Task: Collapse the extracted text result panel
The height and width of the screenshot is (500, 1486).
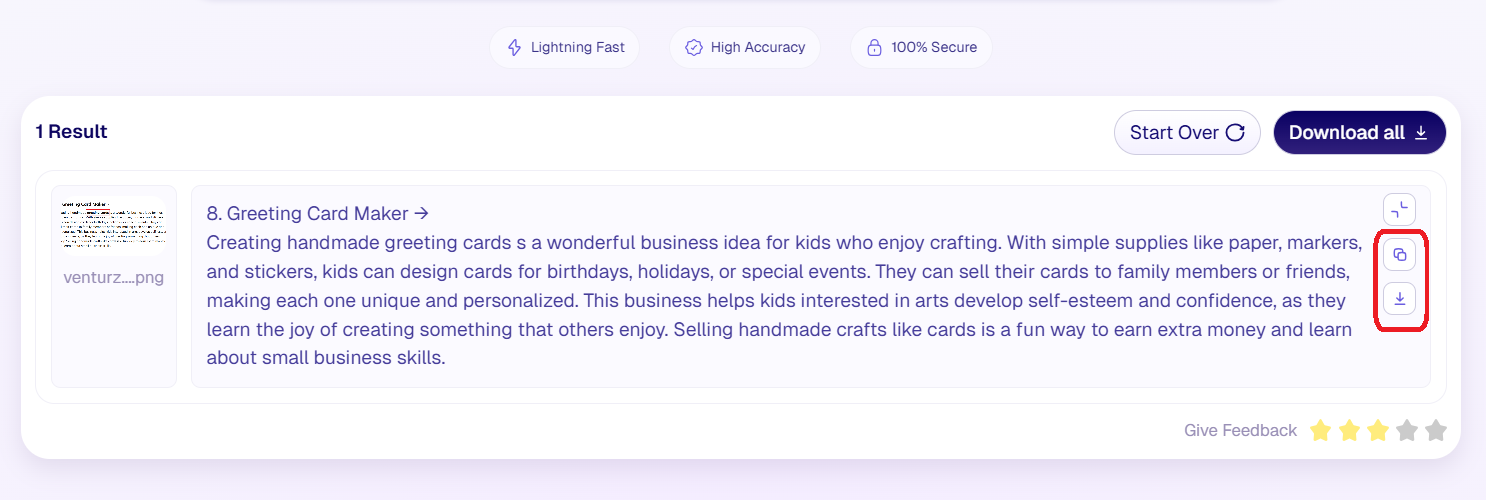Action: tap(1399, 210)
